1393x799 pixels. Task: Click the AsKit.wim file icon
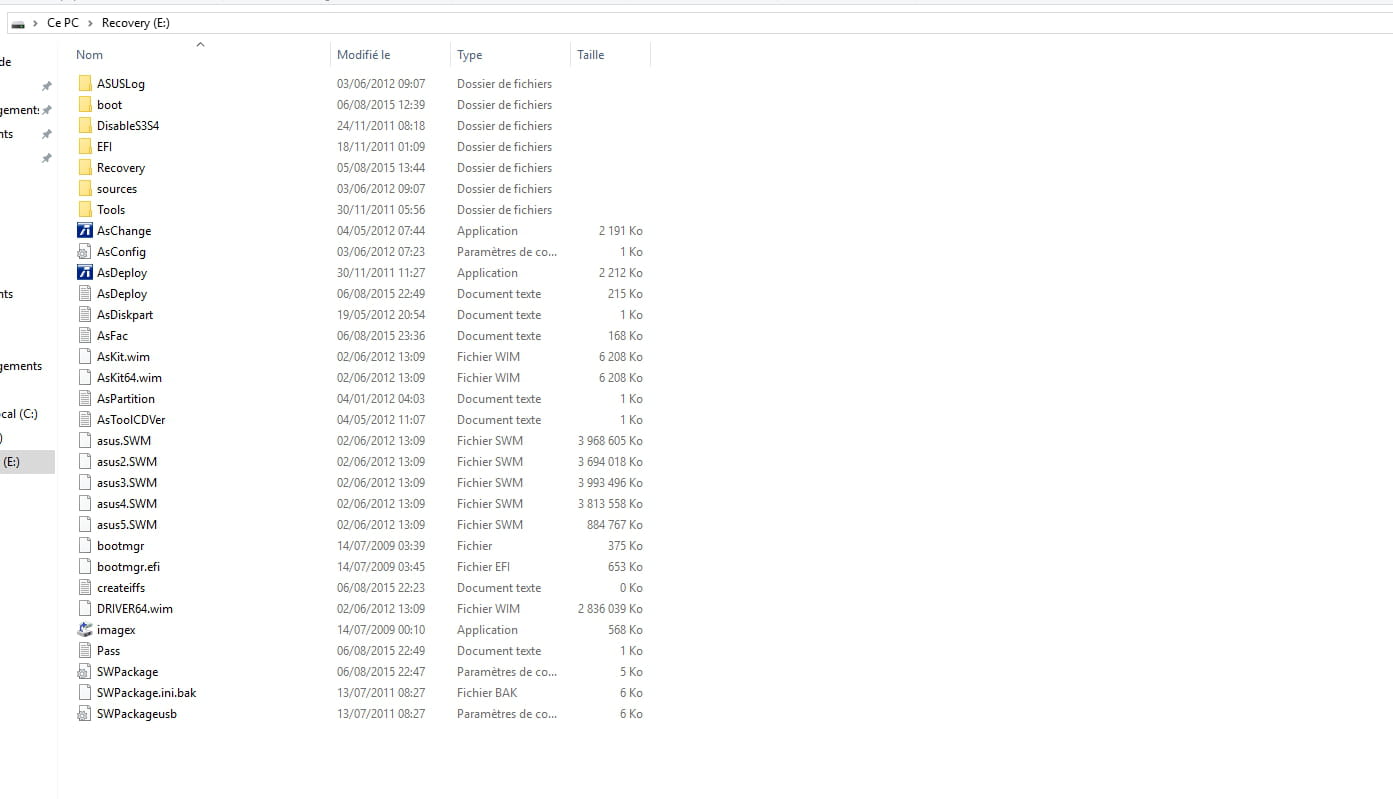click(85, 357)
